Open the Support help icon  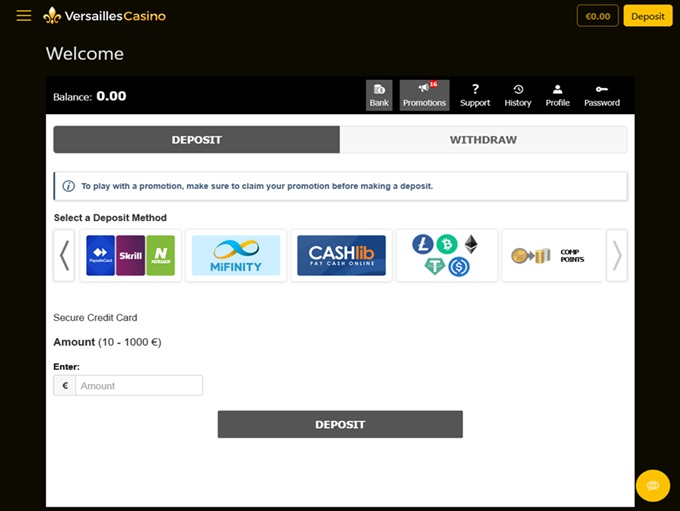coord(475,95)
